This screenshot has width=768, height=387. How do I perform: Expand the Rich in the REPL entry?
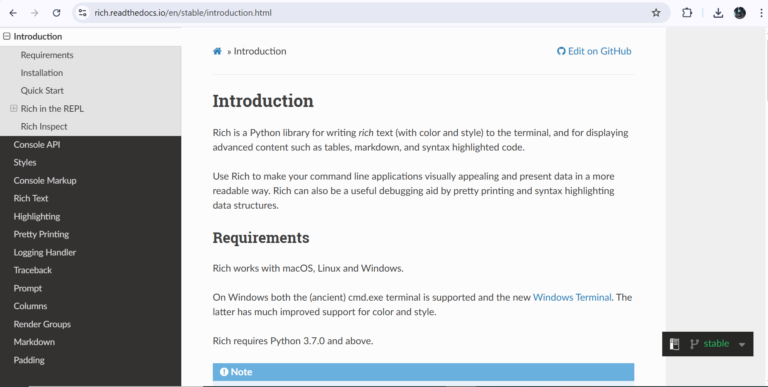14,108
